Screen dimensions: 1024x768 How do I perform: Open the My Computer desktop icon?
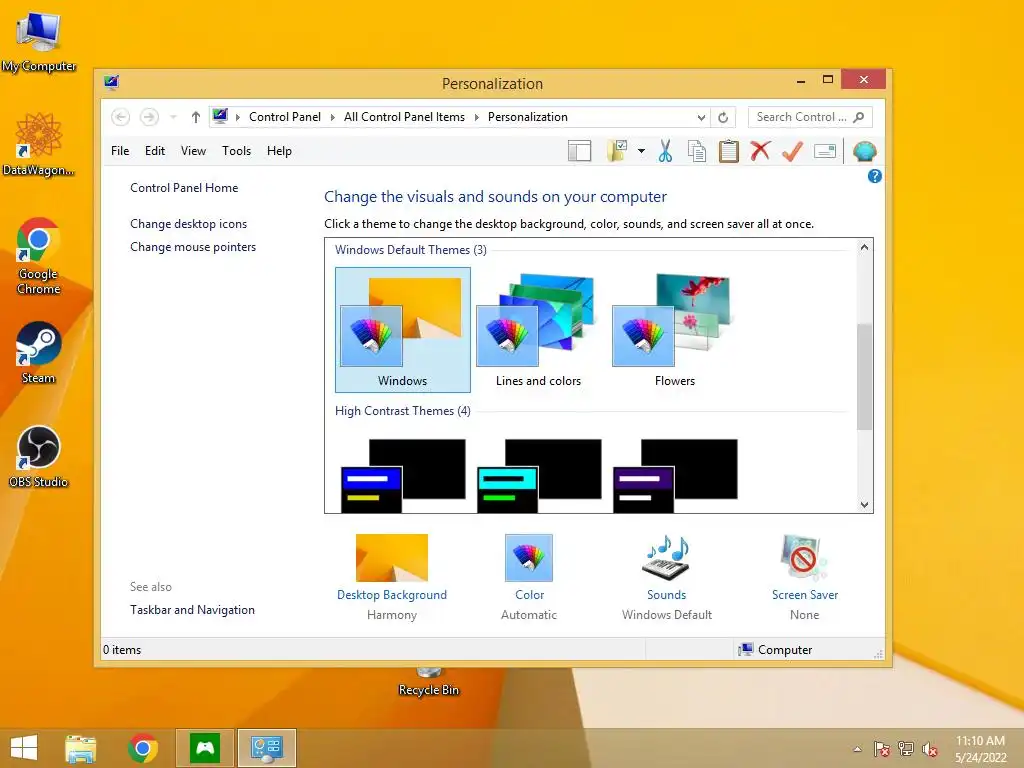[x=39, y=41]
